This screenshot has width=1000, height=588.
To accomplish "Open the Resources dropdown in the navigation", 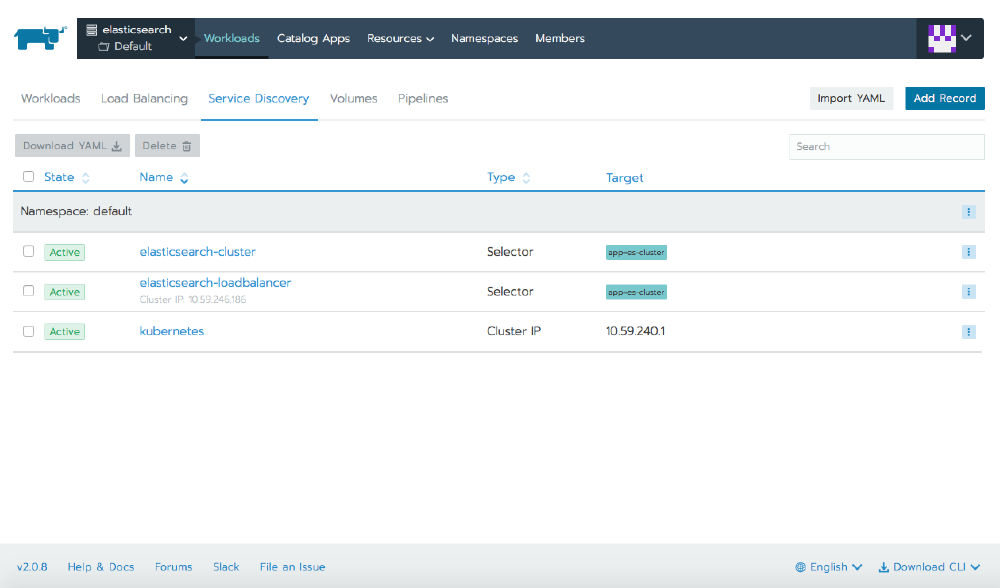I will click(400, 37).
